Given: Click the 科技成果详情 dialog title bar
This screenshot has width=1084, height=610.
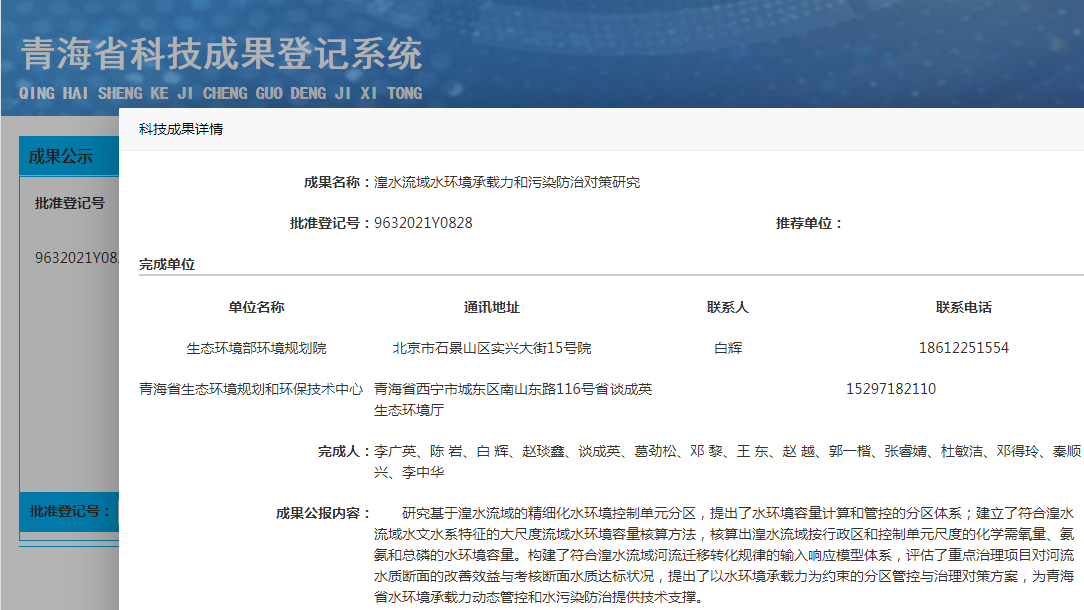Looking at the screenshot, I should pos(181,130).
